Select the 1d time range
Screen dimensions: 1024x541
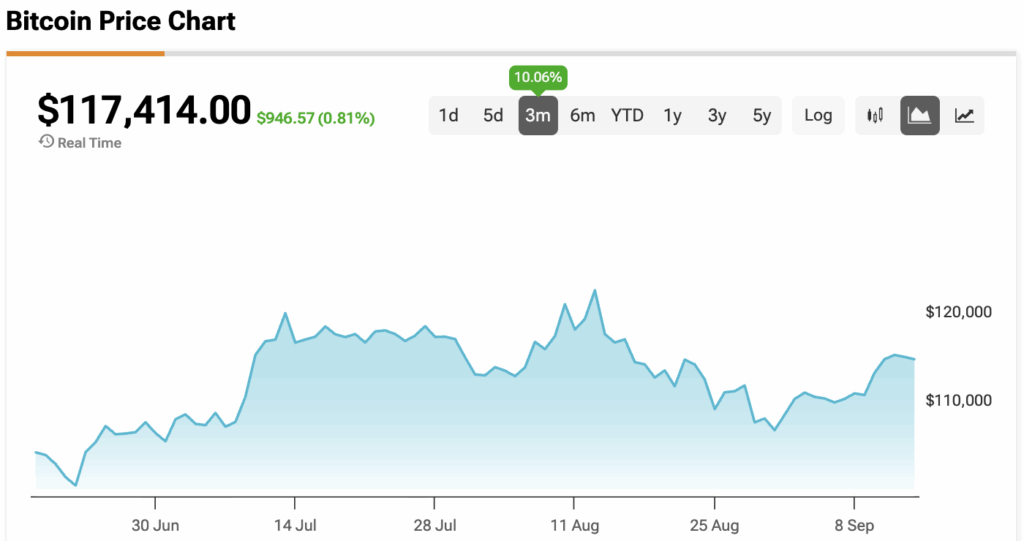tap(449, 115)
